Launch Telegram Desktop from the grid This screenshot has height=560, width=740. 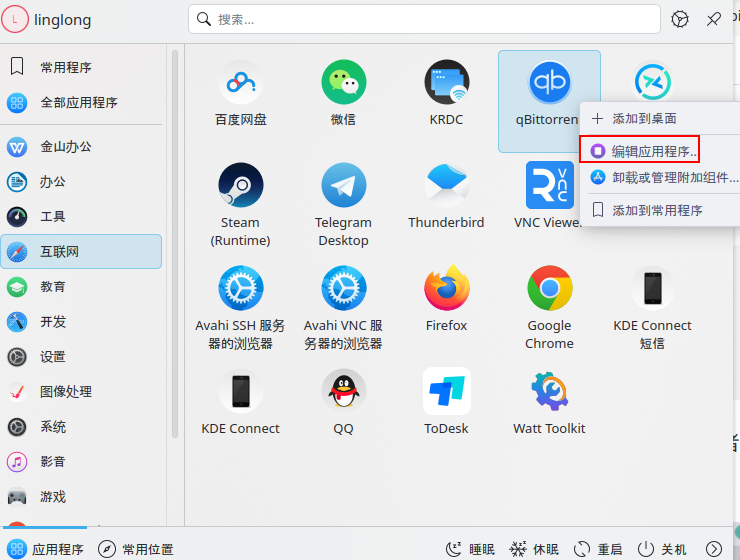(343, 186)
